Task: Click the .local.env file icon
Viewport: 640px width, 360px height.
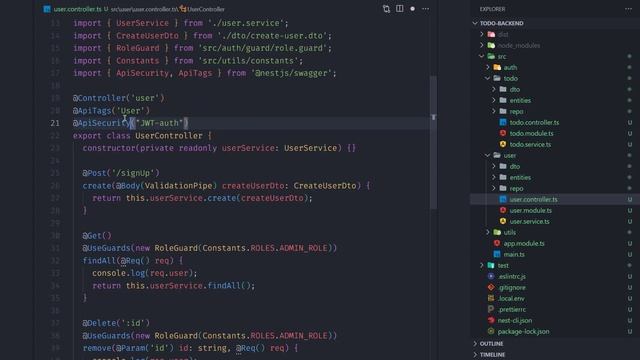Action: (x=491, y=298)
